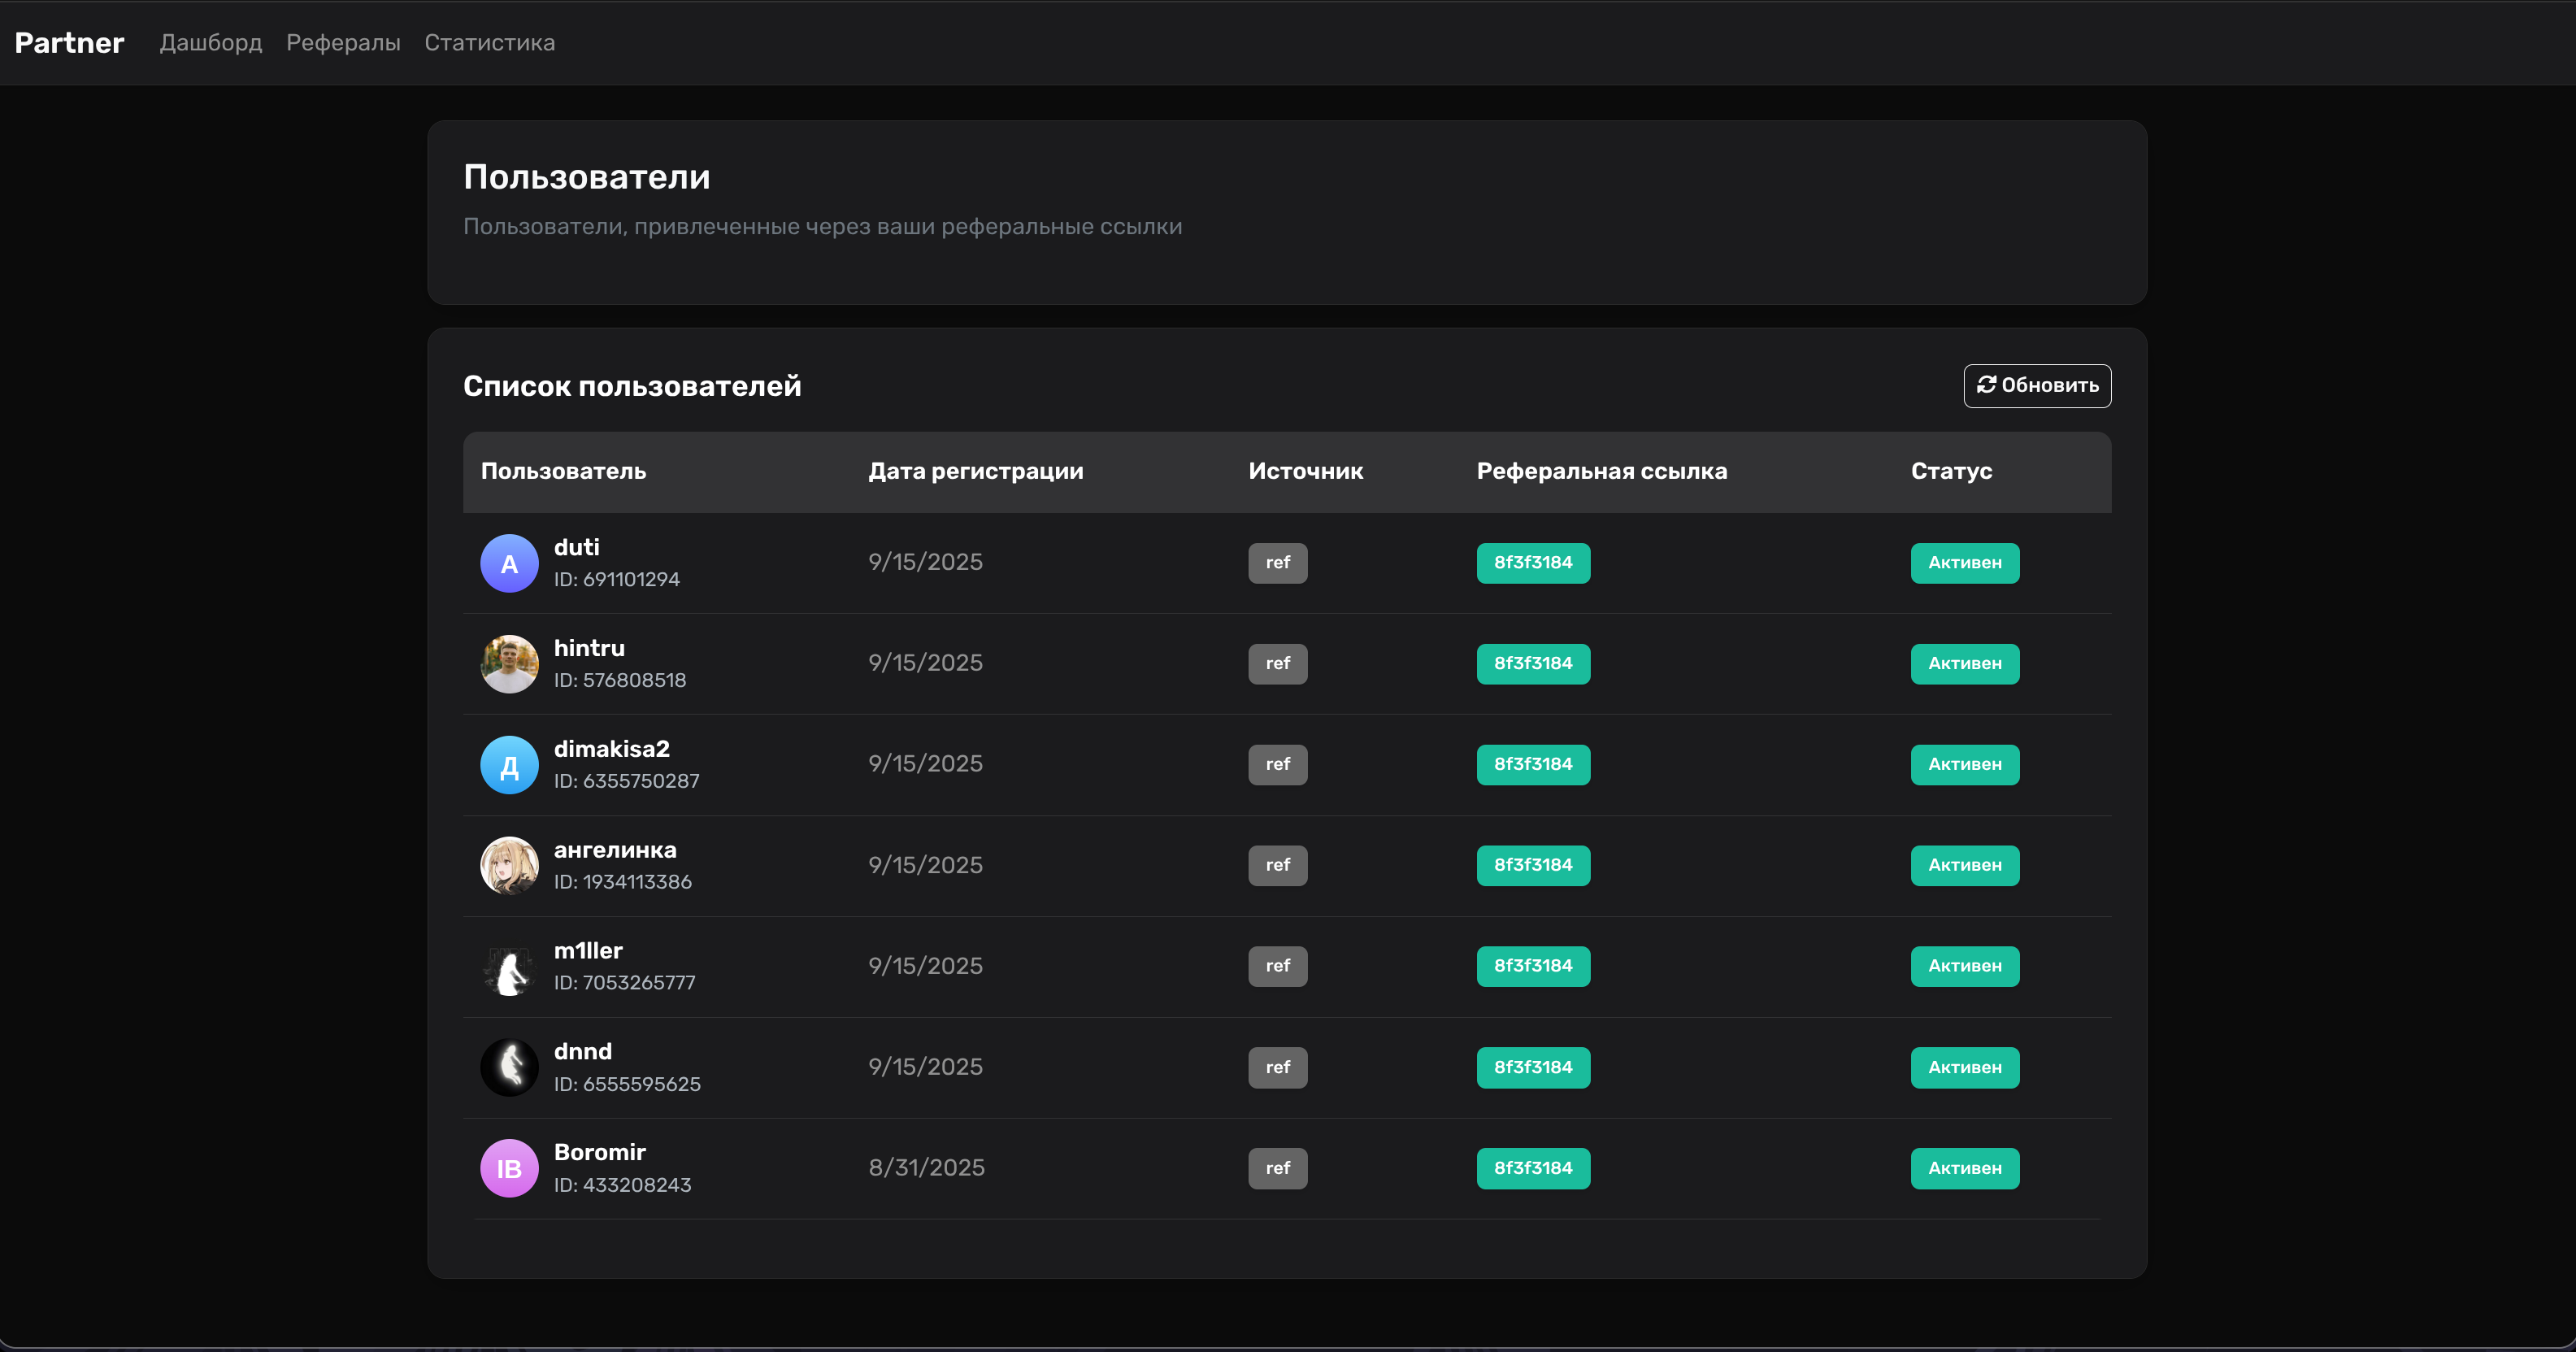Image resolution: width=2576 pixels, height=1352 pixels.
Task: Click Boromir's pink IB avatar
Action: [509, 1168]
